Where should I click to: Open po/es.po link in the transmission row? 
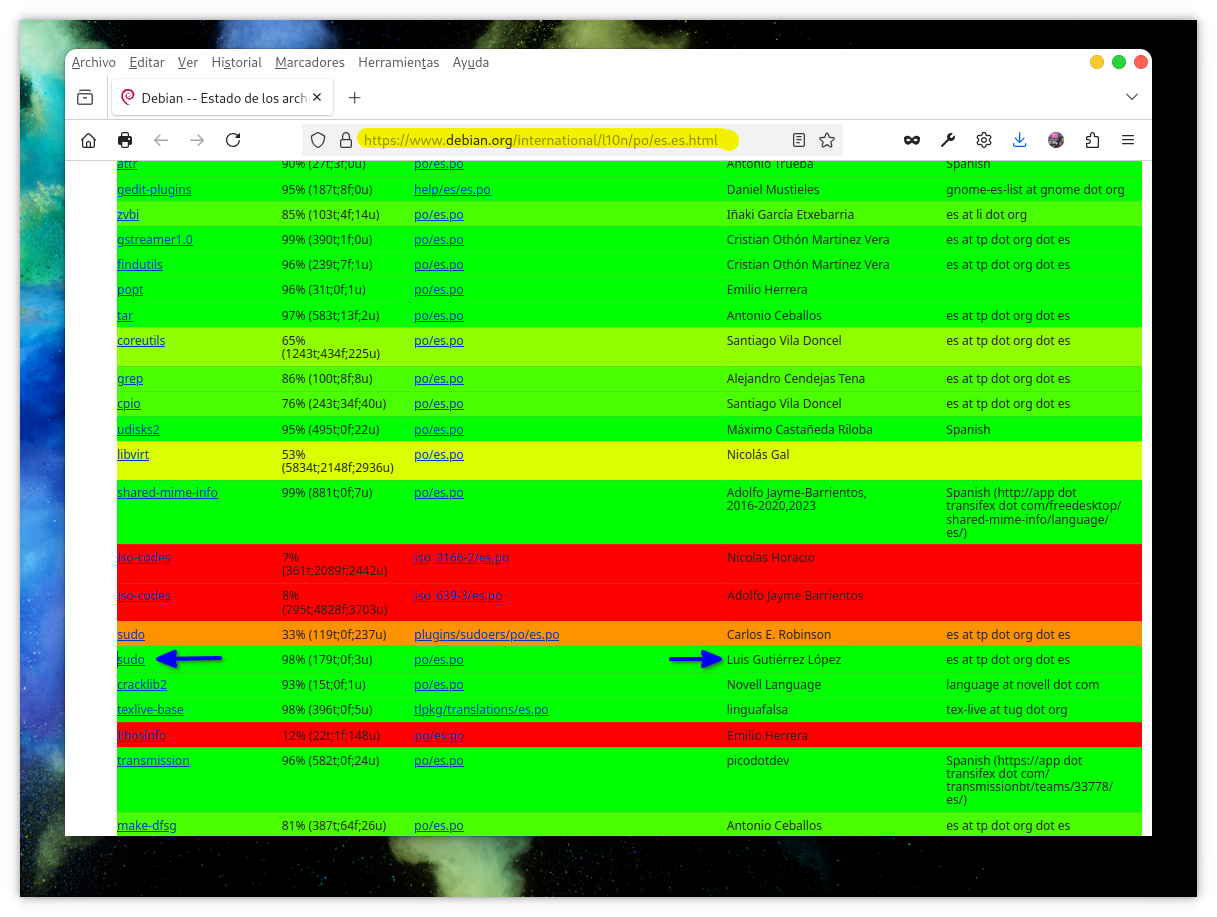point(439,760)
